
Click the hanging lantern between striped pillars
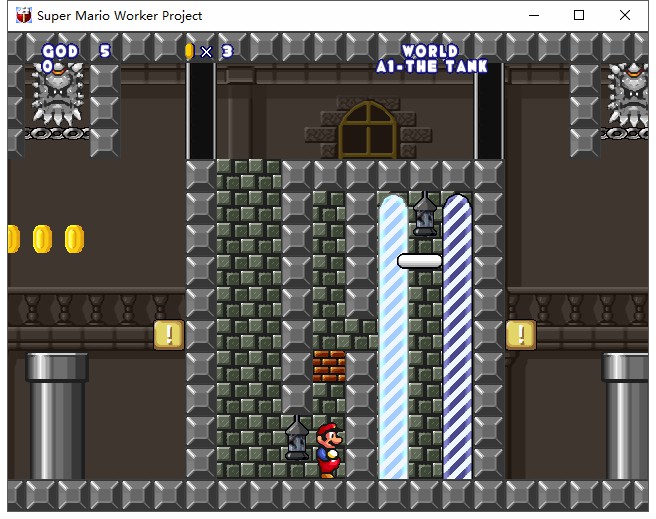click(x=425, y=214)
